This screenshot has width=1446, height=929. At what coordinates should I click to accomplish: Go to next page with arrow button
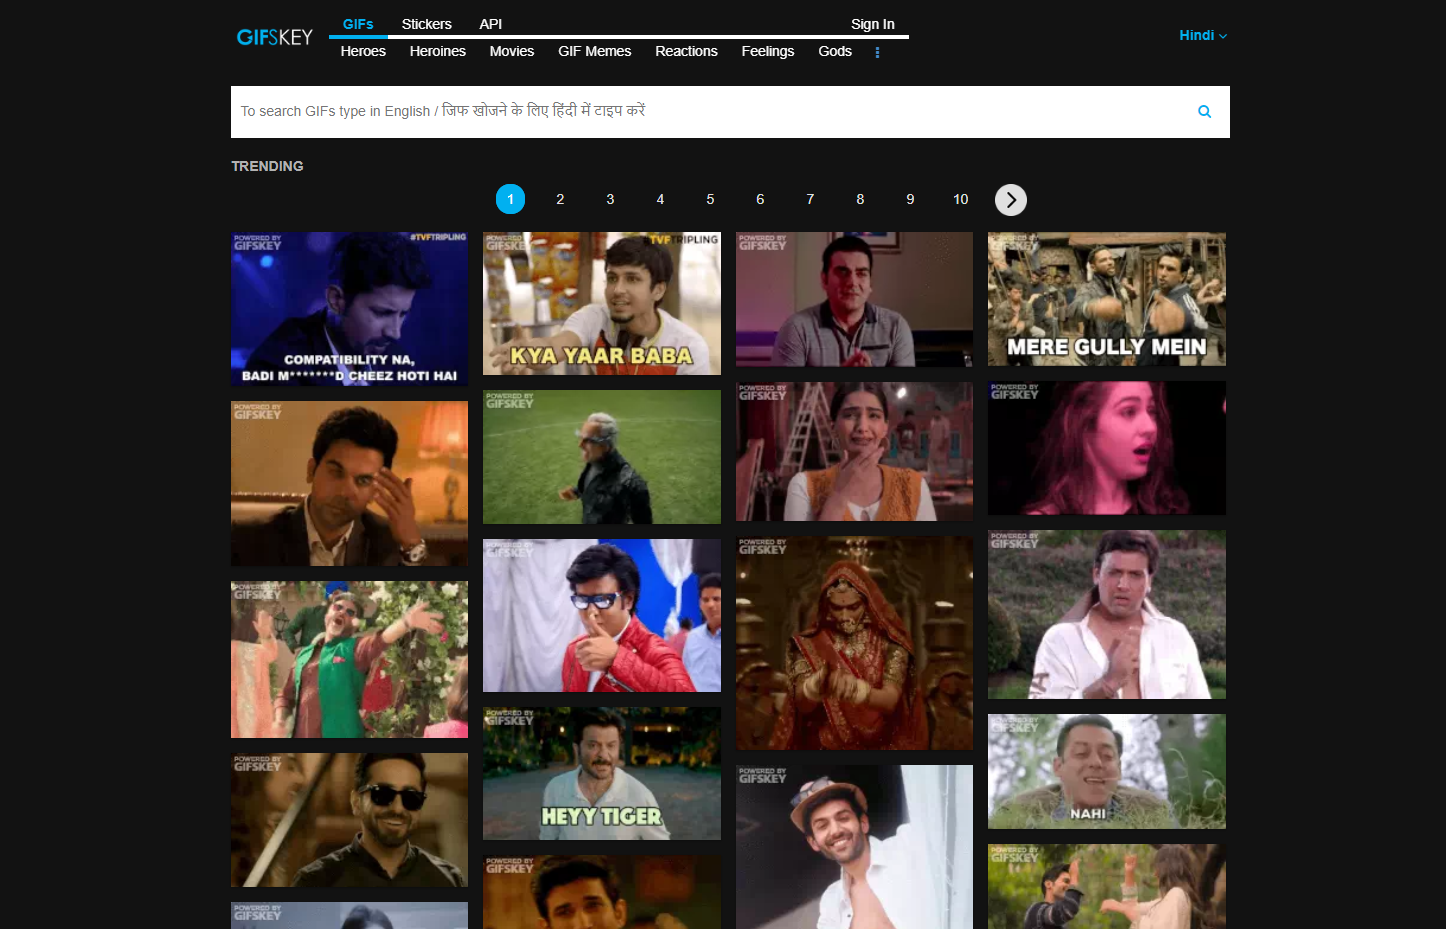point(1011,200)
